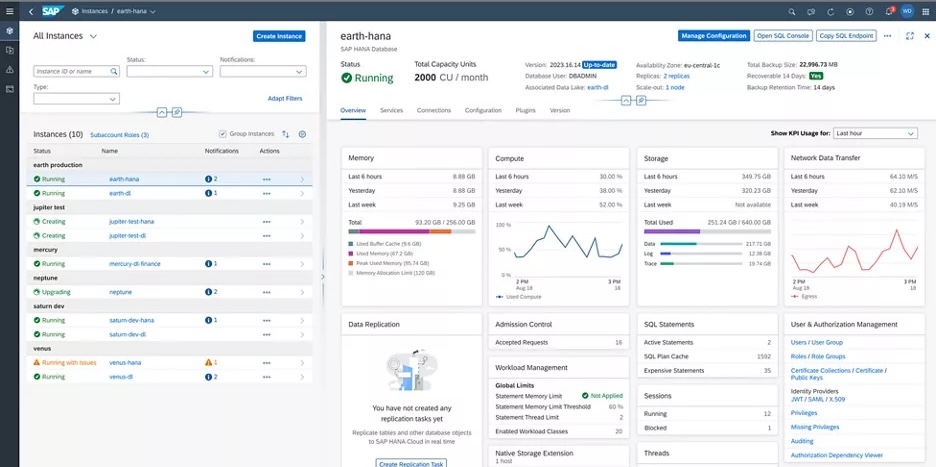Click the Create Instance button
The image size is (936, 467).
coord(279,36)
